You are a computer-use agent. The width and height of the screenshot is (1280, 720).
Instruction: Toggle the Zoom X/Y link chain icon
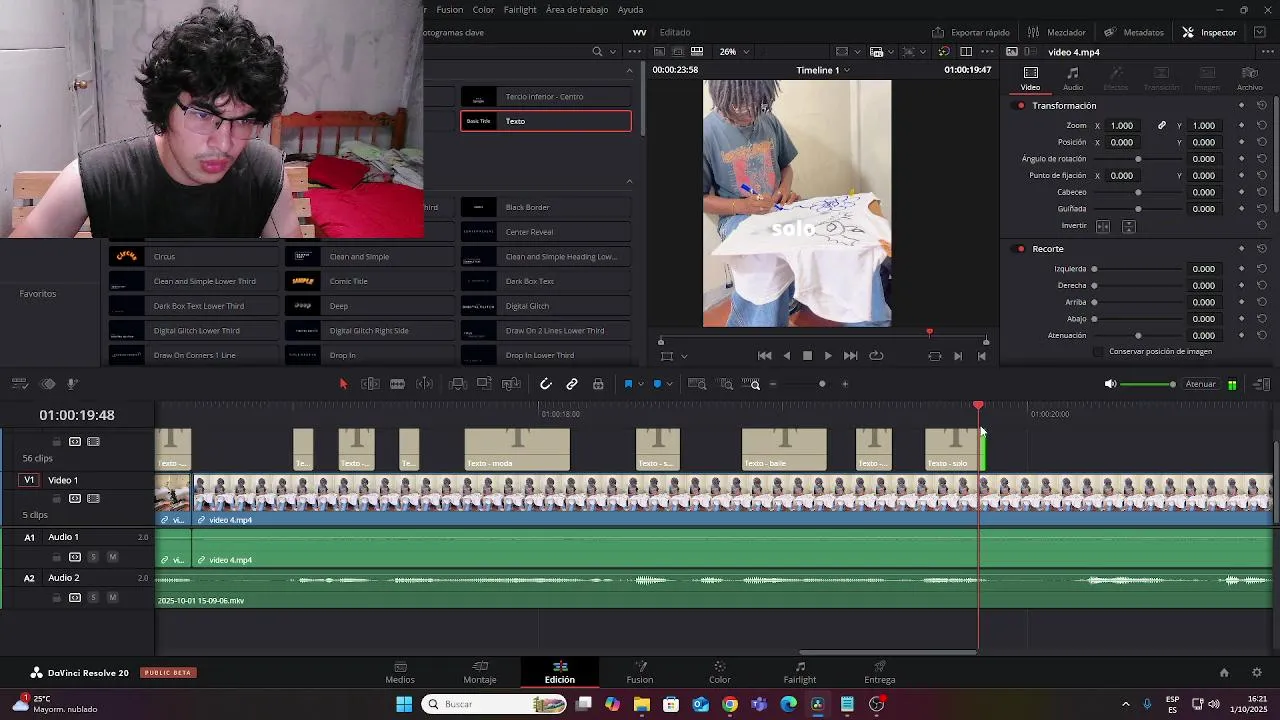tap(1162, 126)
